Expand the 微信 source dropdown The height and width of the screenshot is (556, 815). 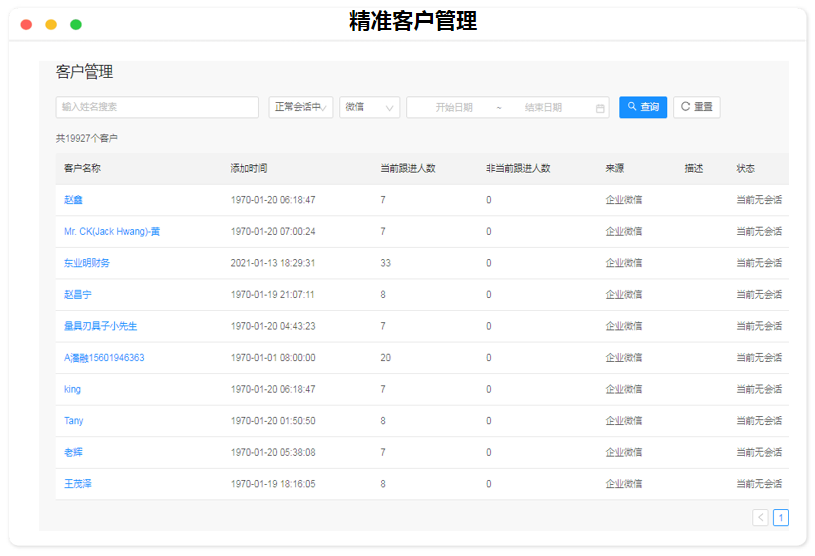tap(369, 107)
